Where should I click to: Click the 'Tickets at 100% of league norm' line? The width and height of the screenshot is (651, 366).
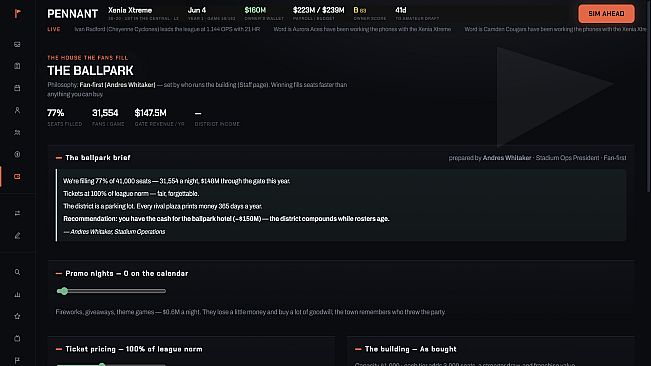(x=131, y=194)
